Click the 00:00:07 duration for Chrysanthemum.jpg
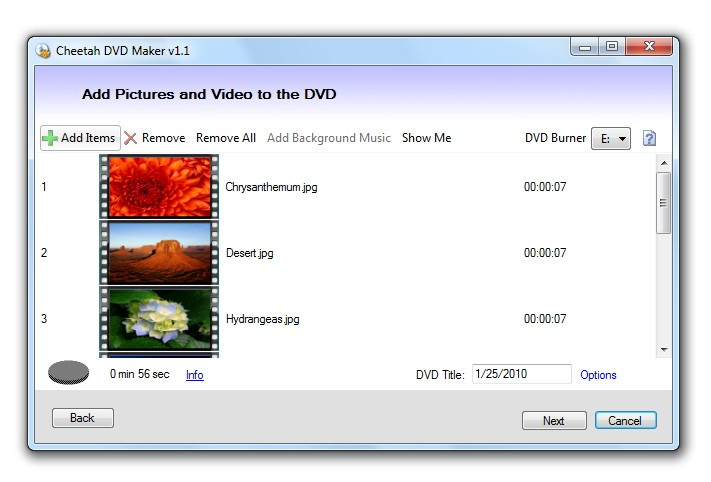Screen dimensions: 711x482 pyautogui.click(x=545, y=187)
